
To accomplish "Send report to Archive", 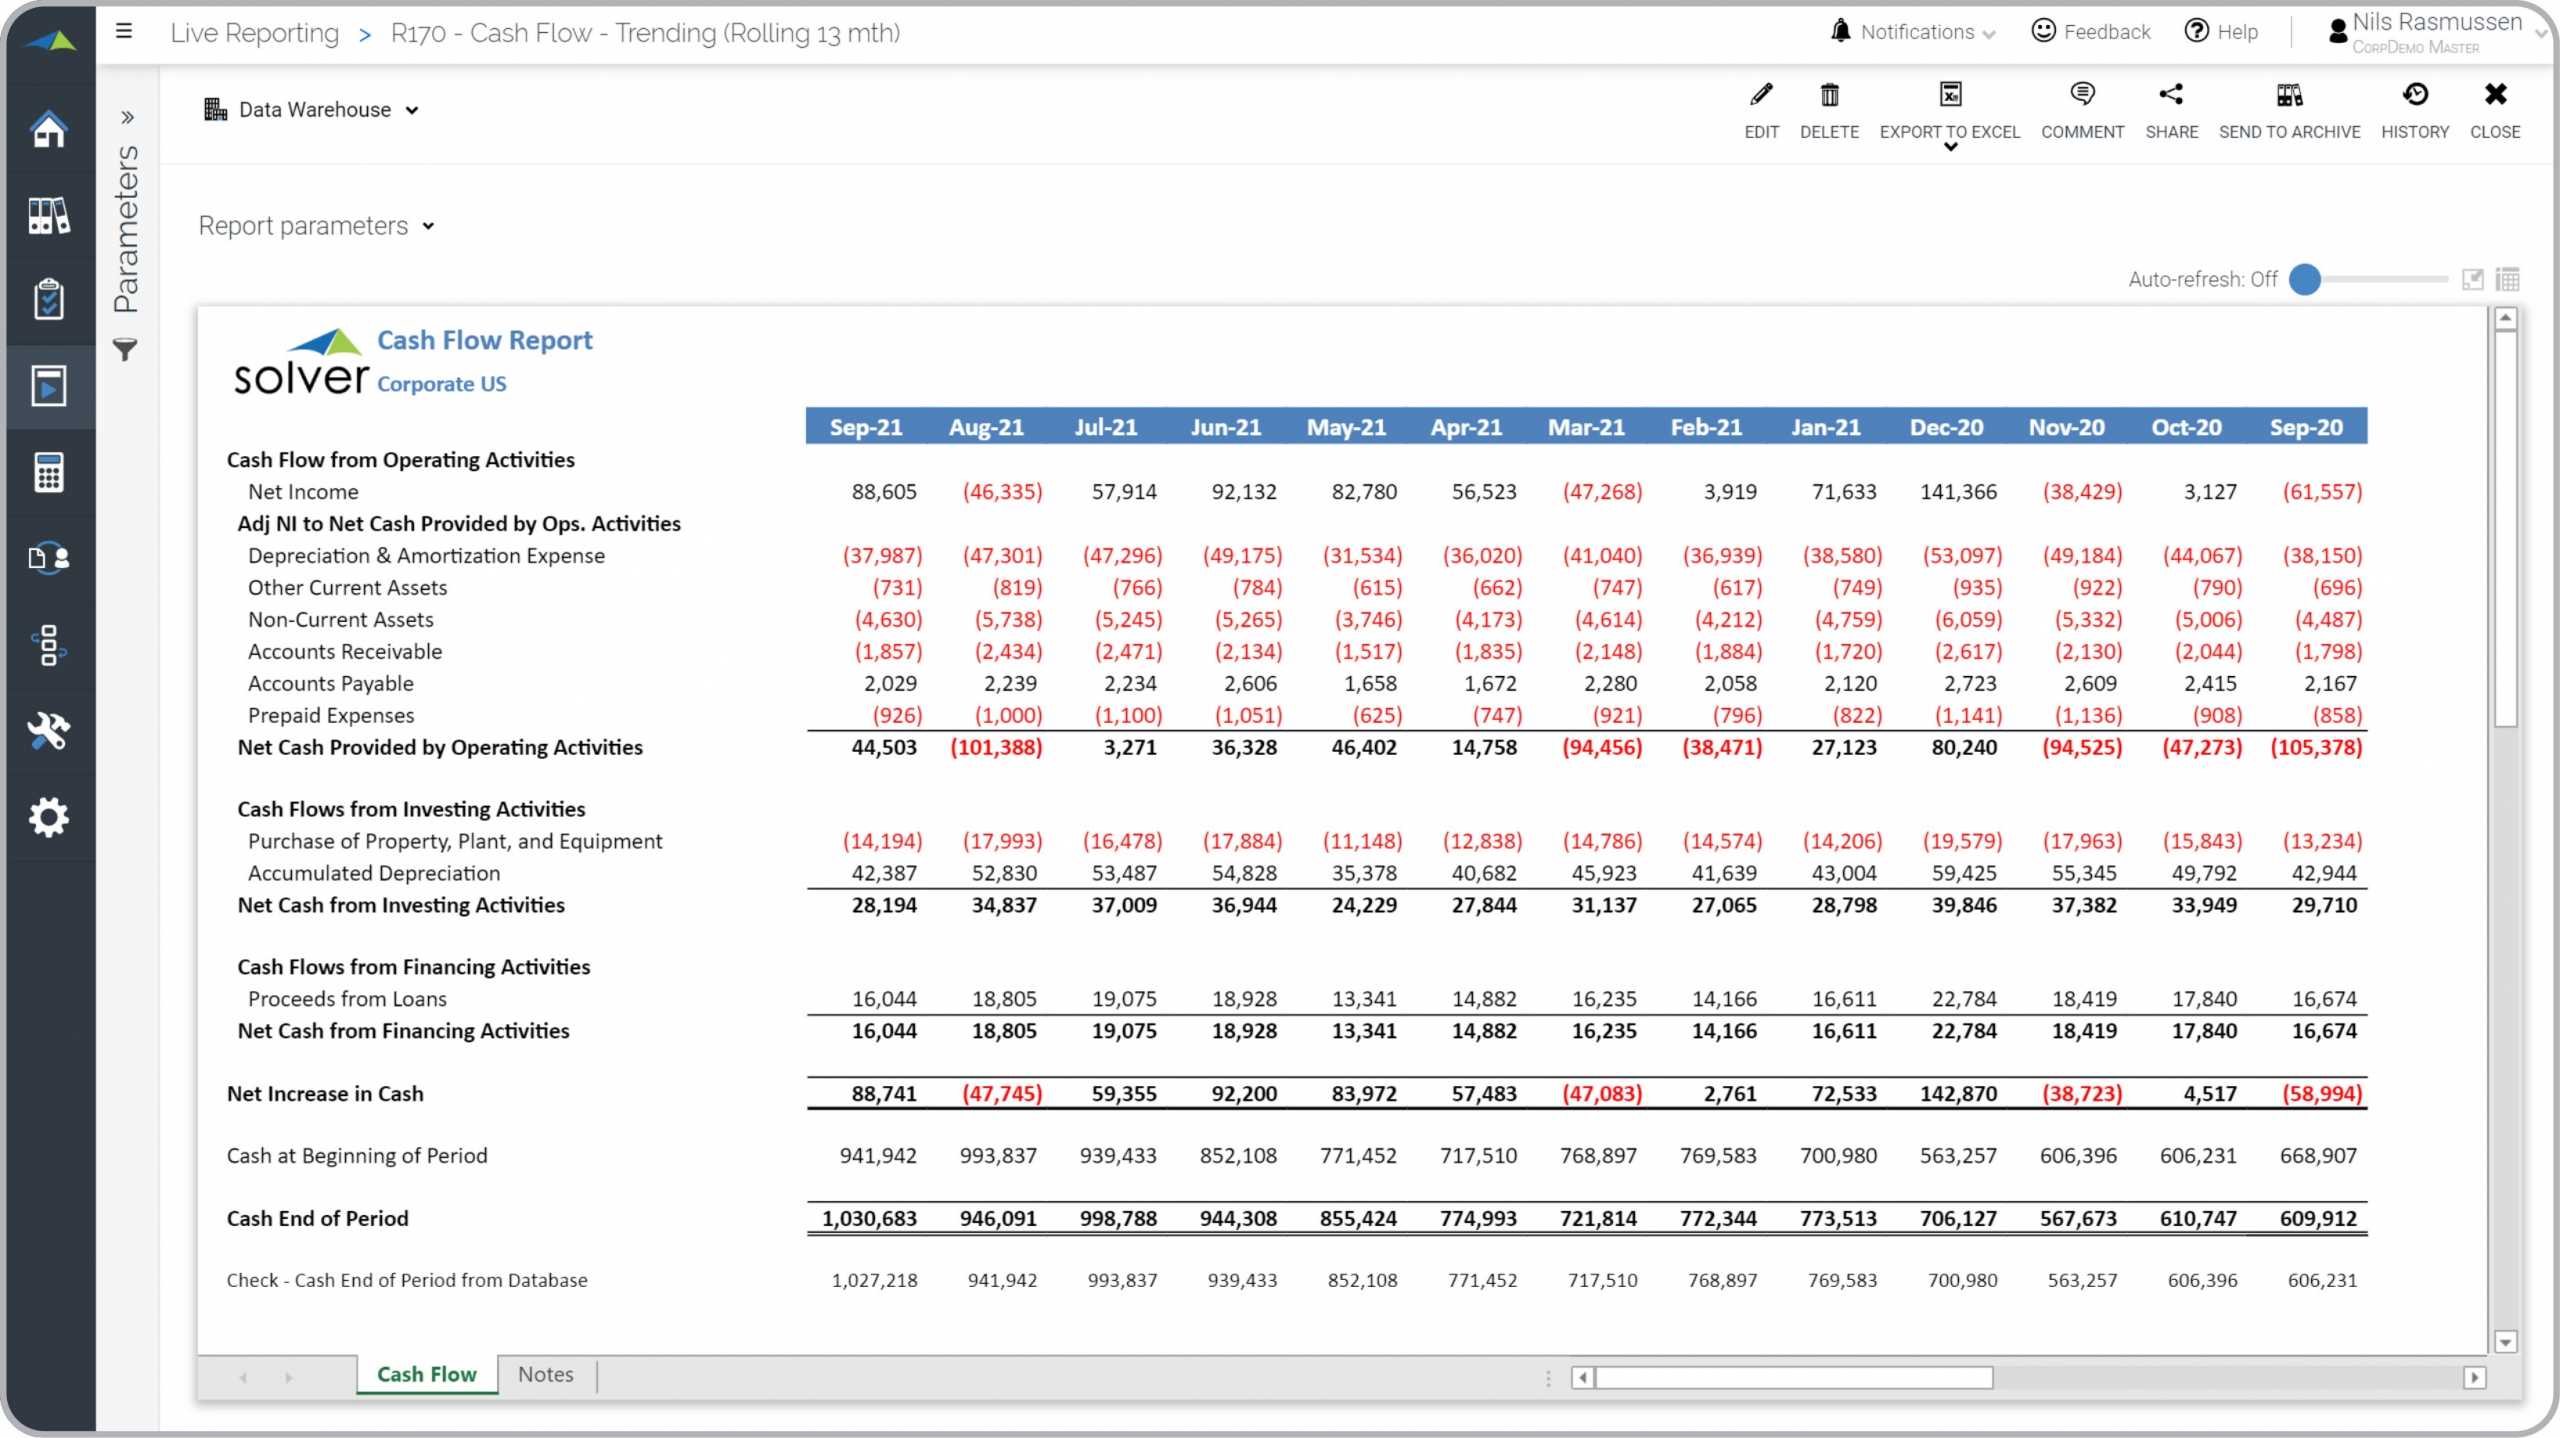I will point(2289,109).
